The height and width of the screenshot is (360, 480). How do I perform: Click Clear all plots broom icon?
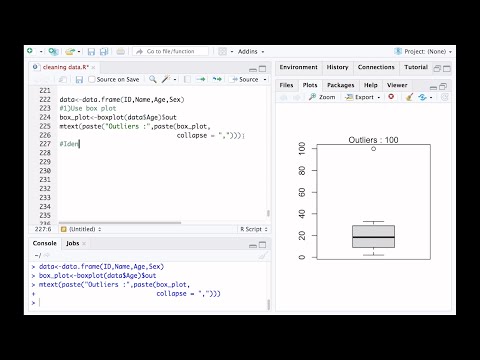click(409, 97)
